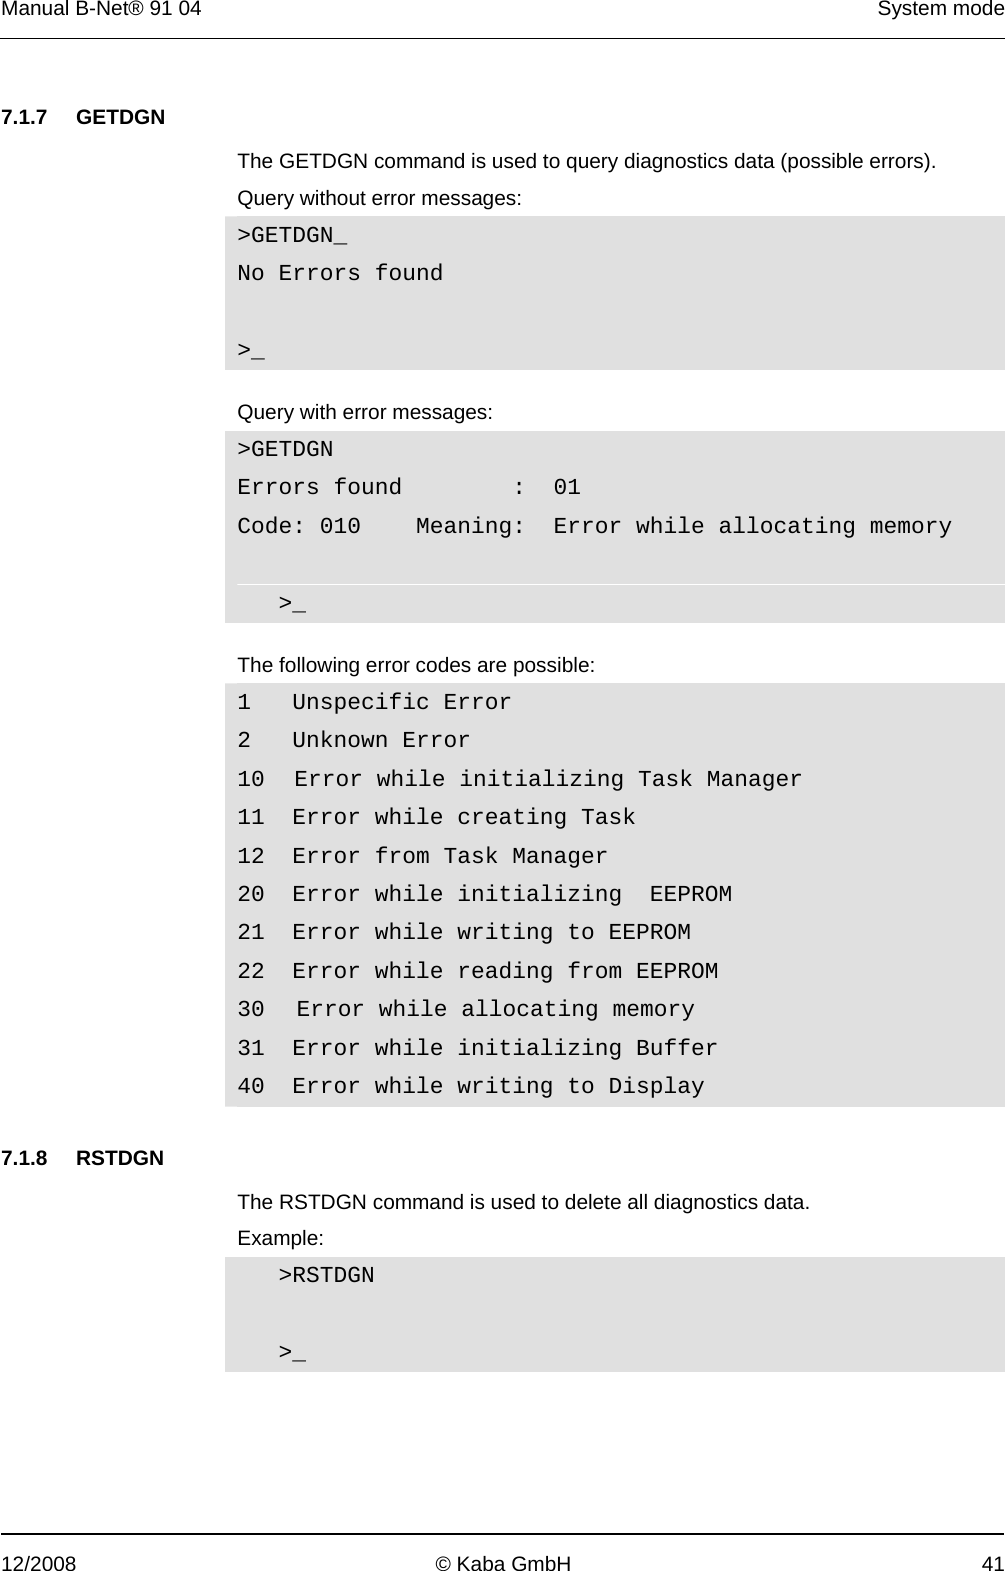Screen dimensions: 1005x1571
Task: Click "11 Error while creating Task" line
Action: point(436,818)
